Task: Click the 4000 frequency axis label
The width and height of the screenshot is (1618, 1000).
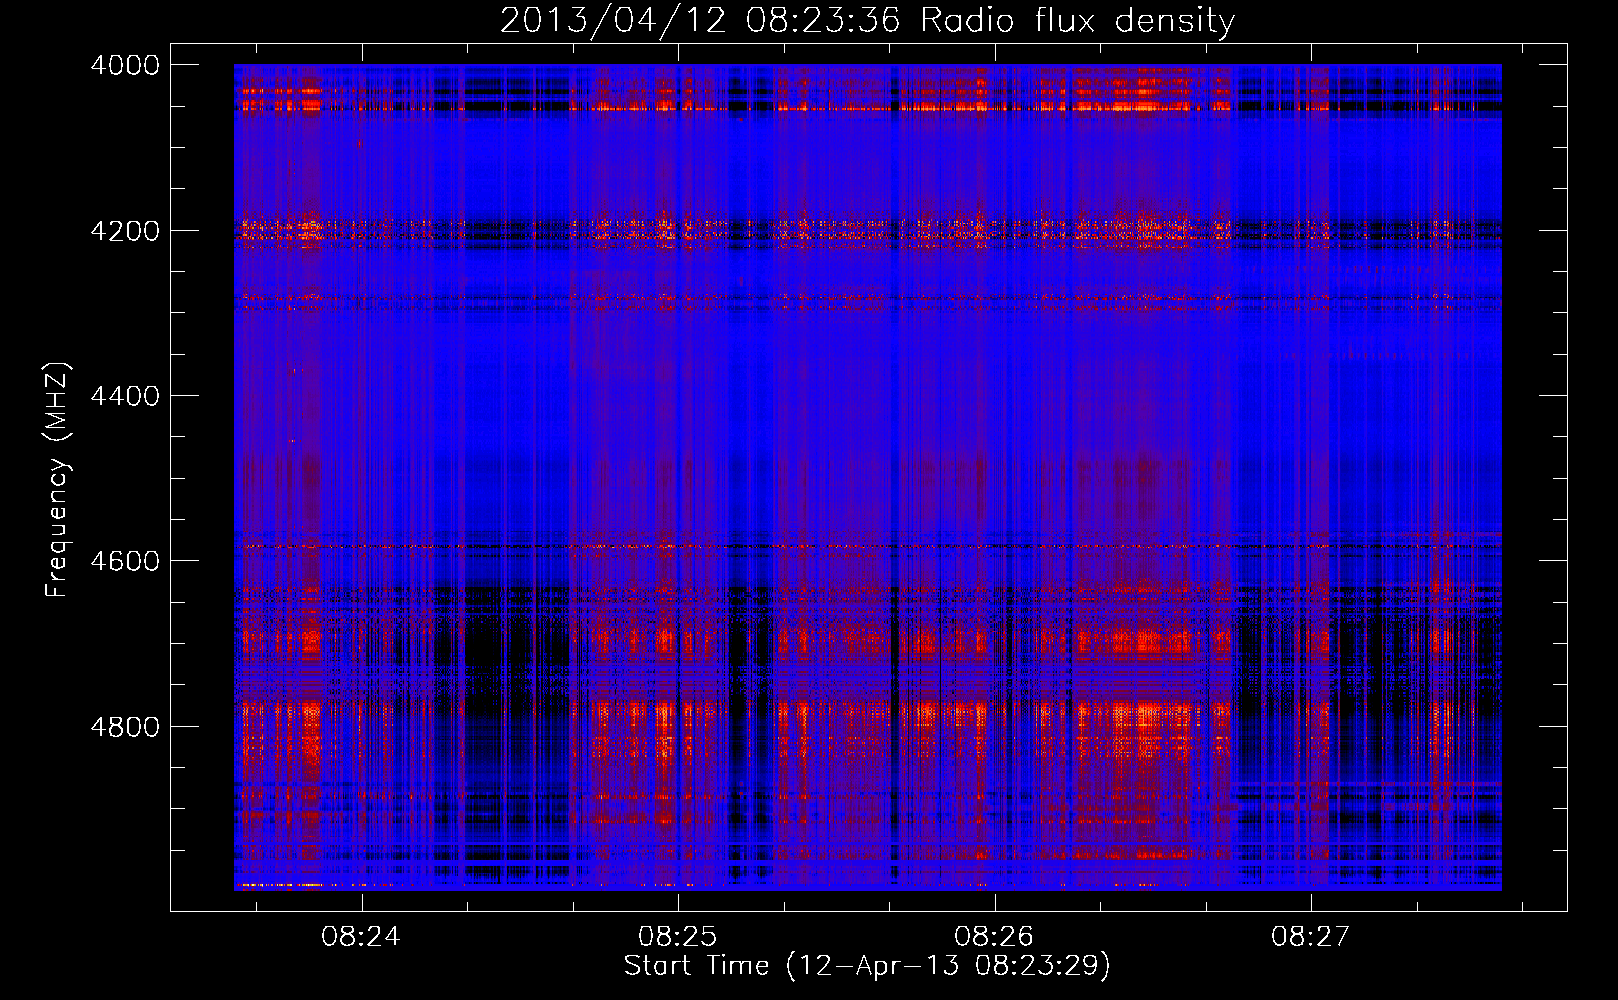Action: pos(125,65)
